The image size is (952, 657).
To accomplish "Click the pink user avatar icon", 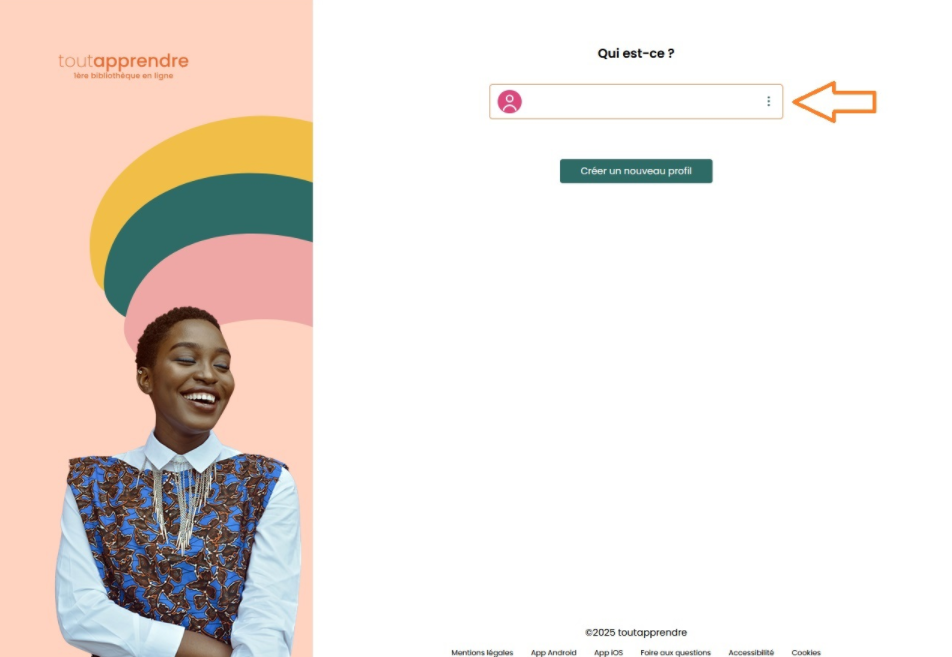I will tap(509, 101).
